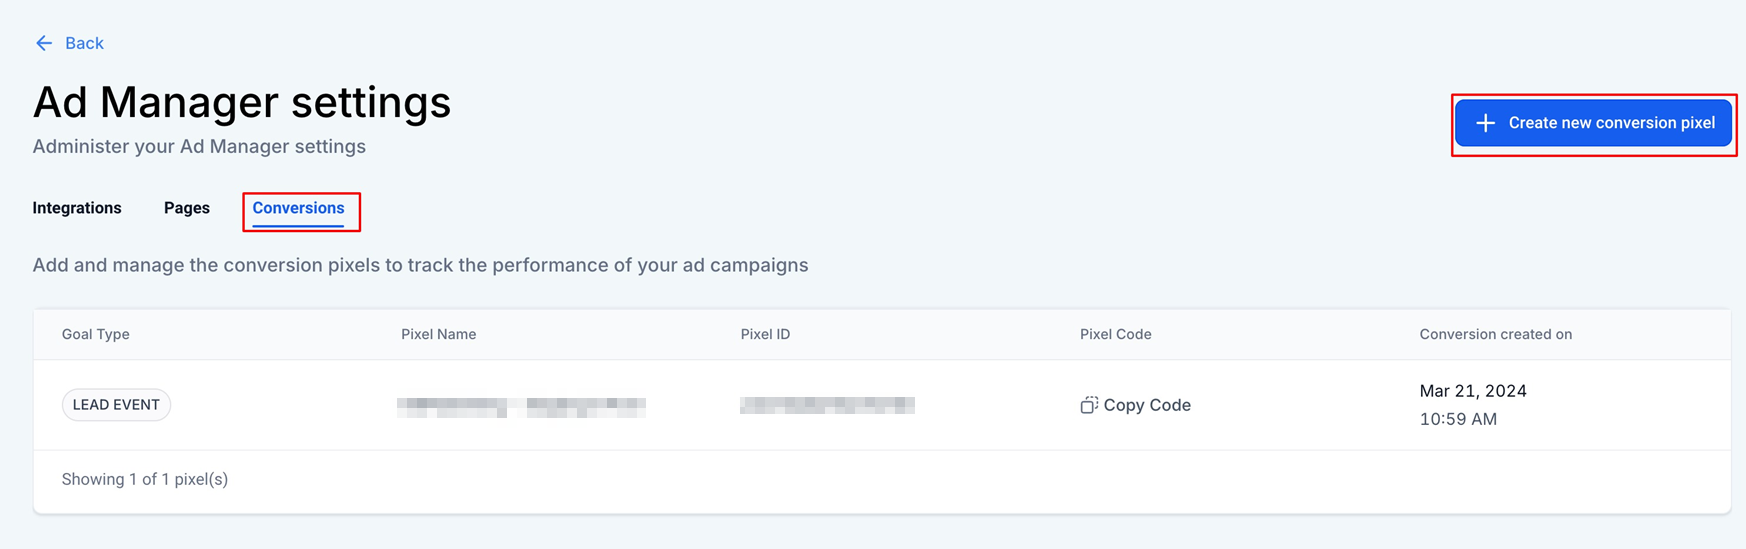Click the Mar 21, 2024 creation date

coord(1473,391)
